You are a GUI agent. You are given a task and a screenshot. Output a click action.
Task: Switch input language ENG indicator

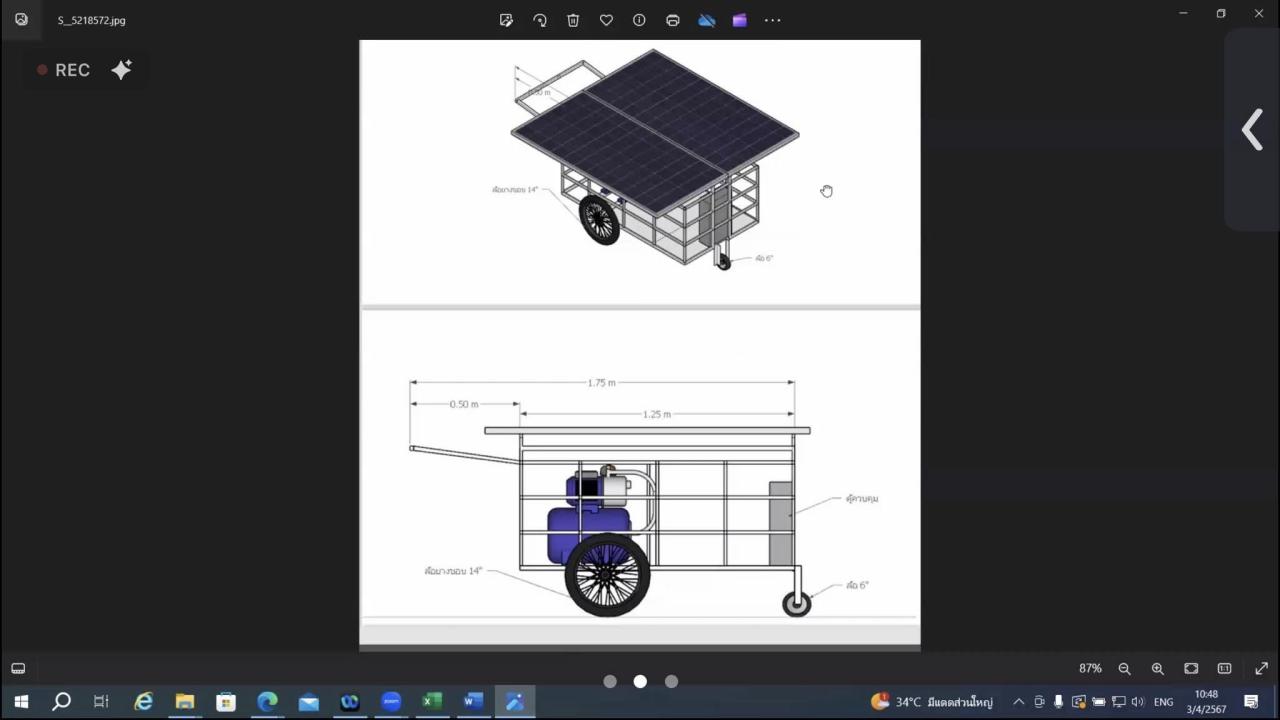click(x=1164, y=702)
